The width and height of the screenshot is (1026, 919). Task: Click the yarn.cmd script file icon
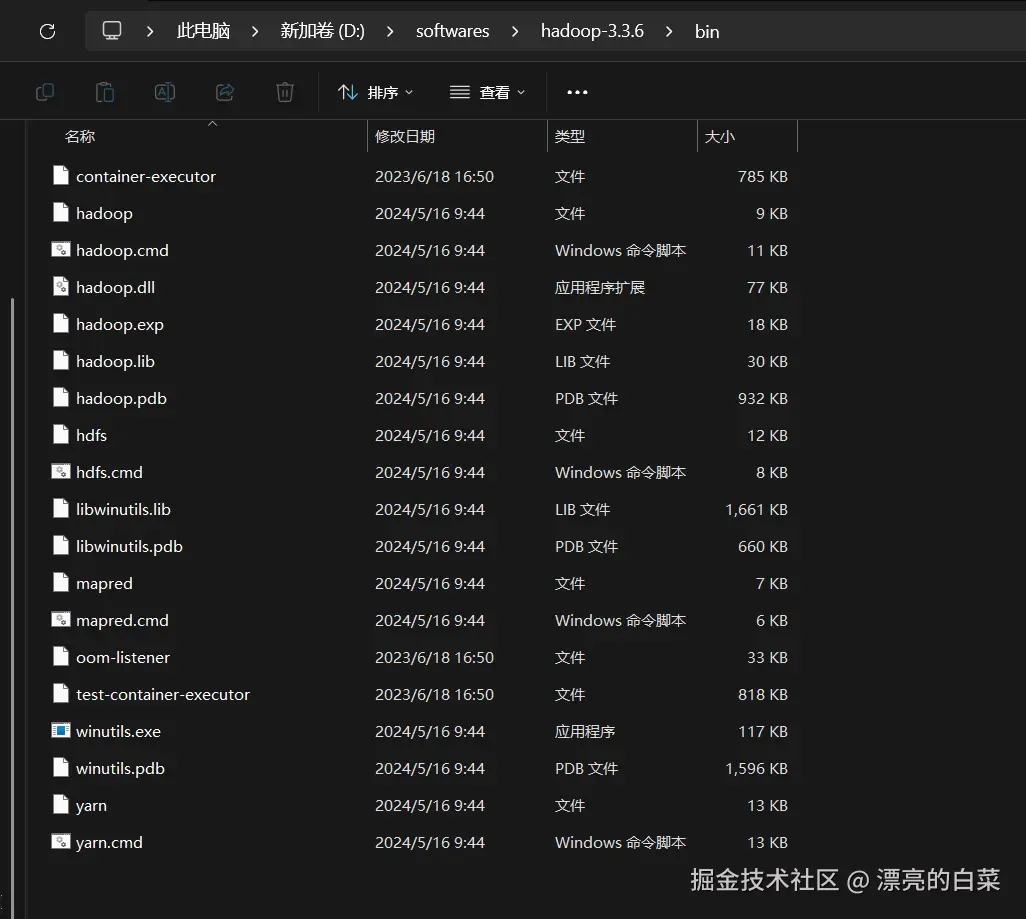tap(61, 842)
